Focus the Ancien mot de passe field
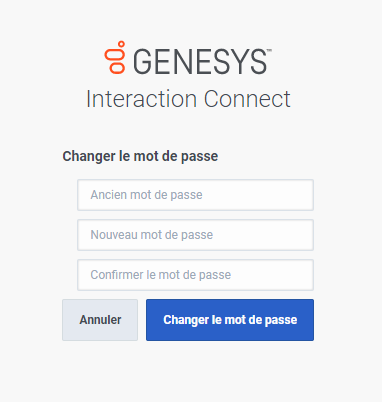382x402 pixels. click(x=195, y=195)
